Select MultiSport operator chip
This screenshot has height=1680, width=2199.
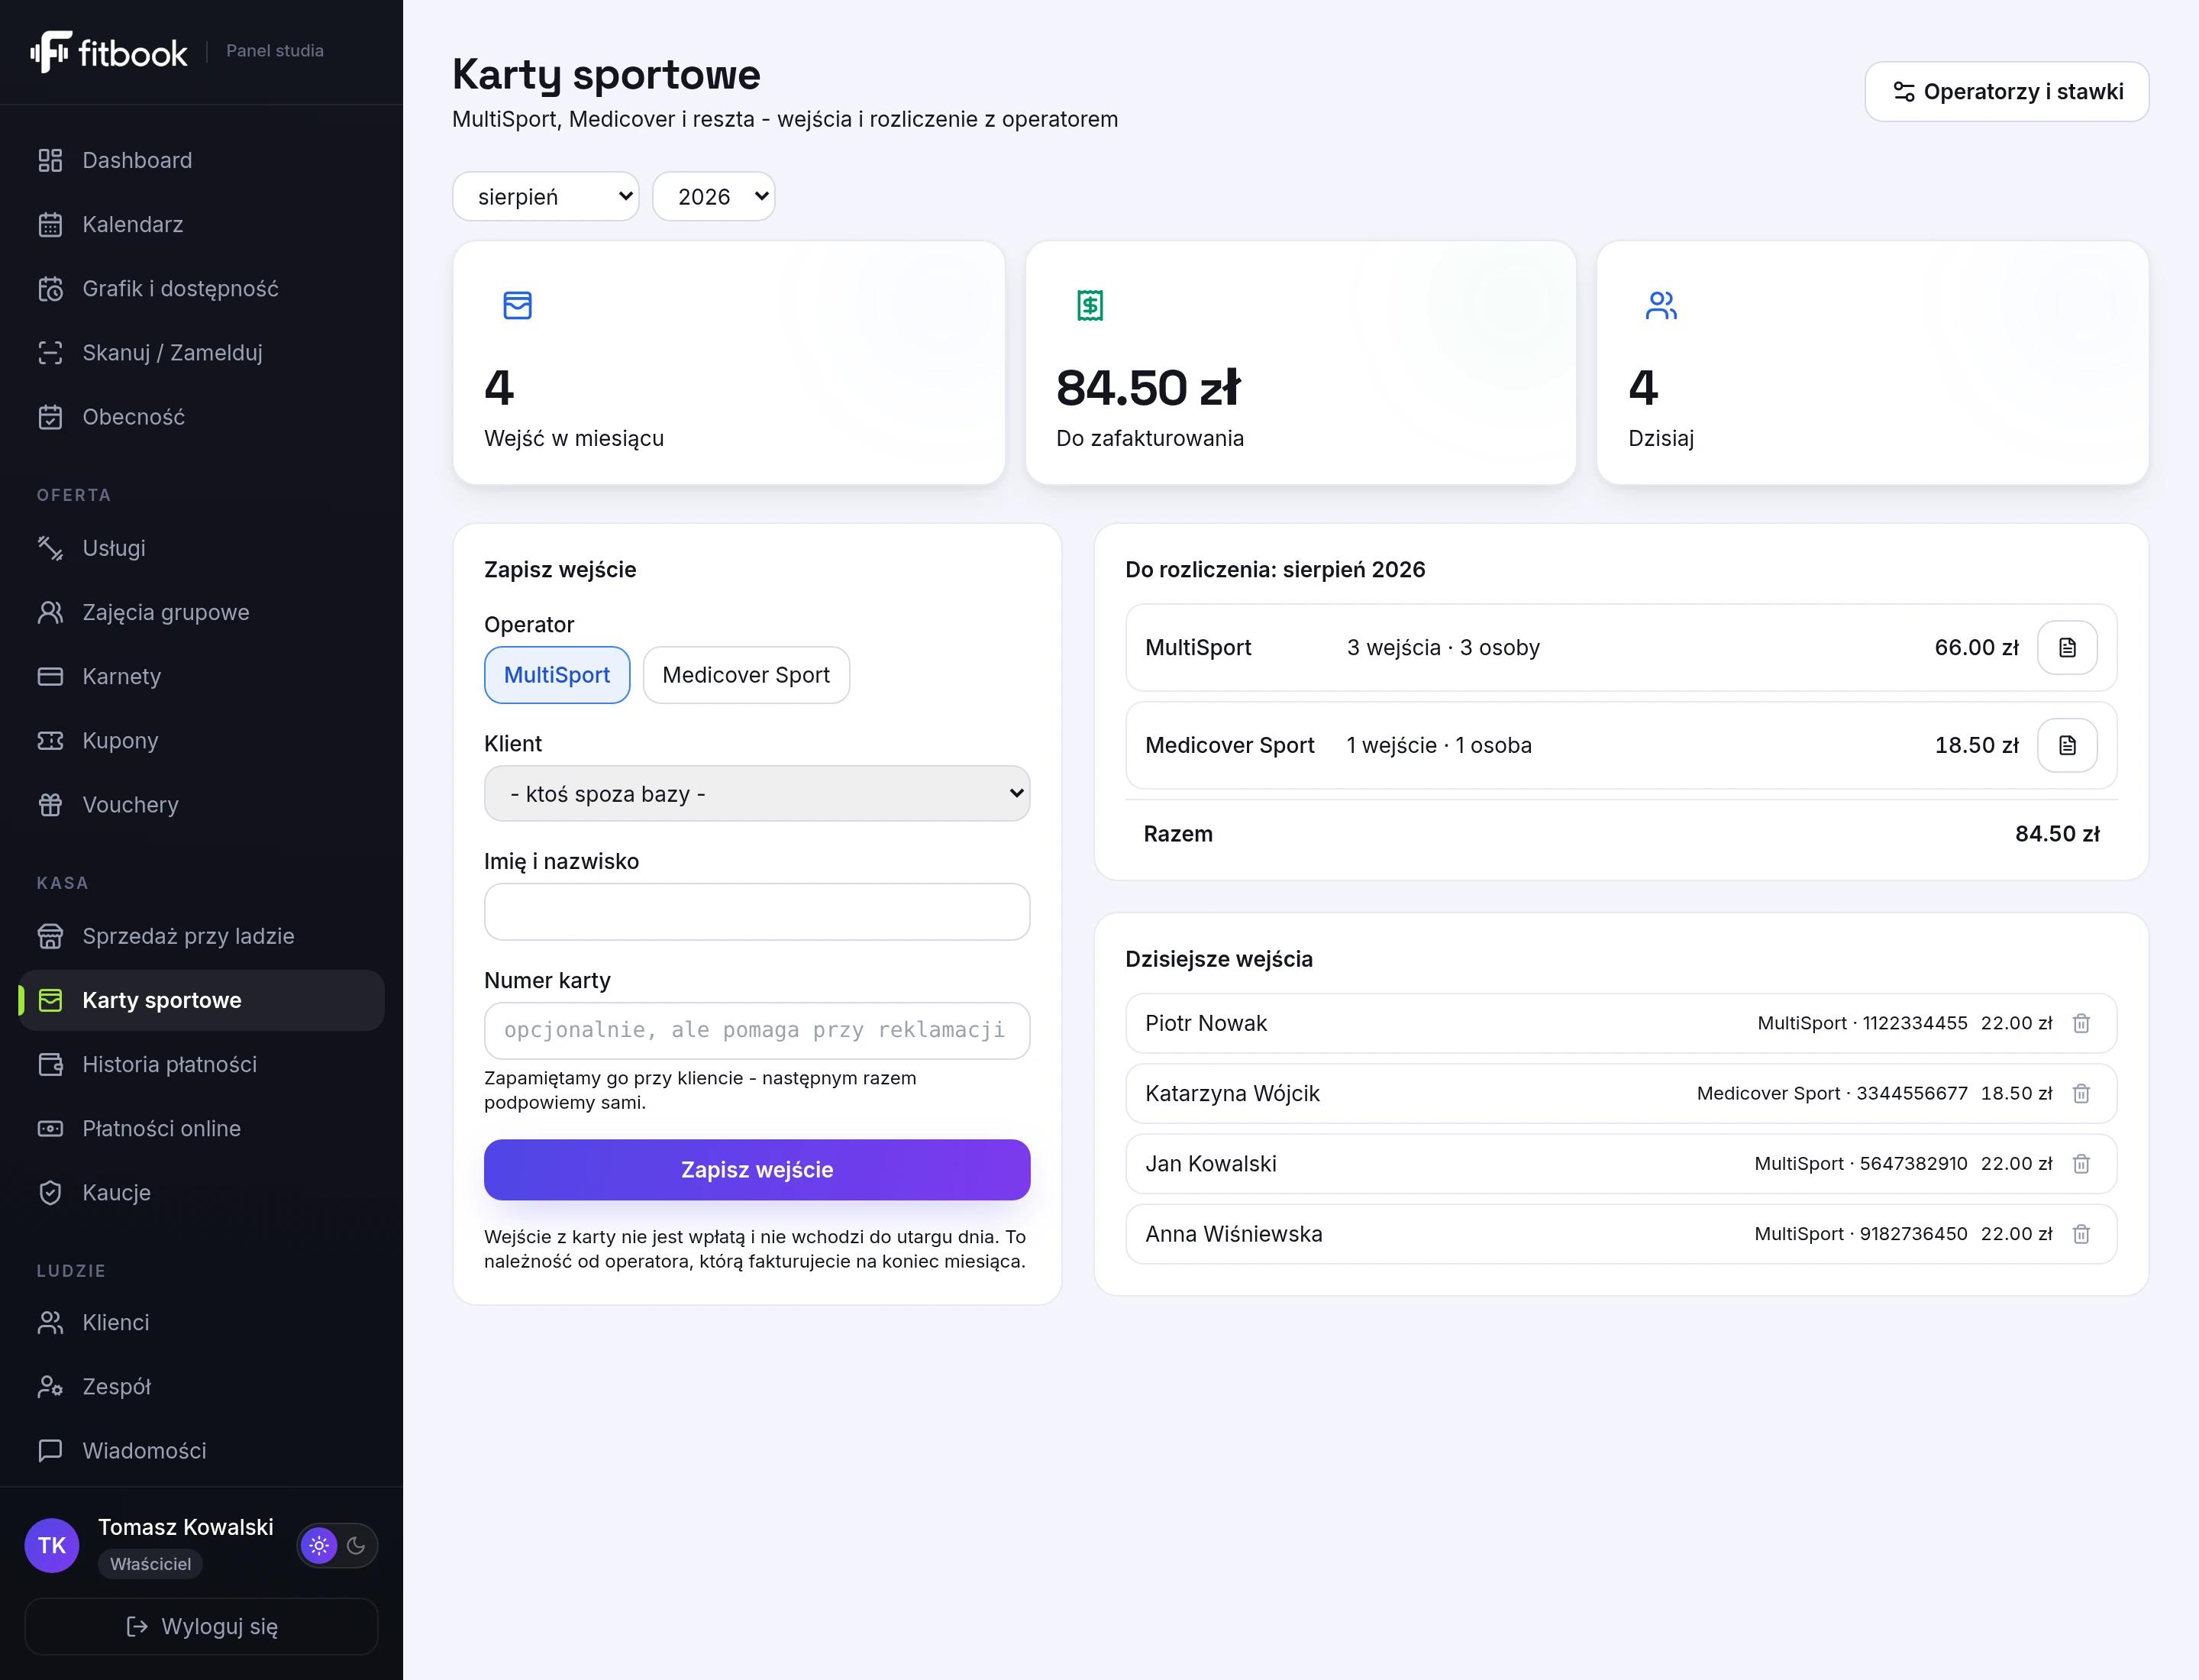[557, 675]
